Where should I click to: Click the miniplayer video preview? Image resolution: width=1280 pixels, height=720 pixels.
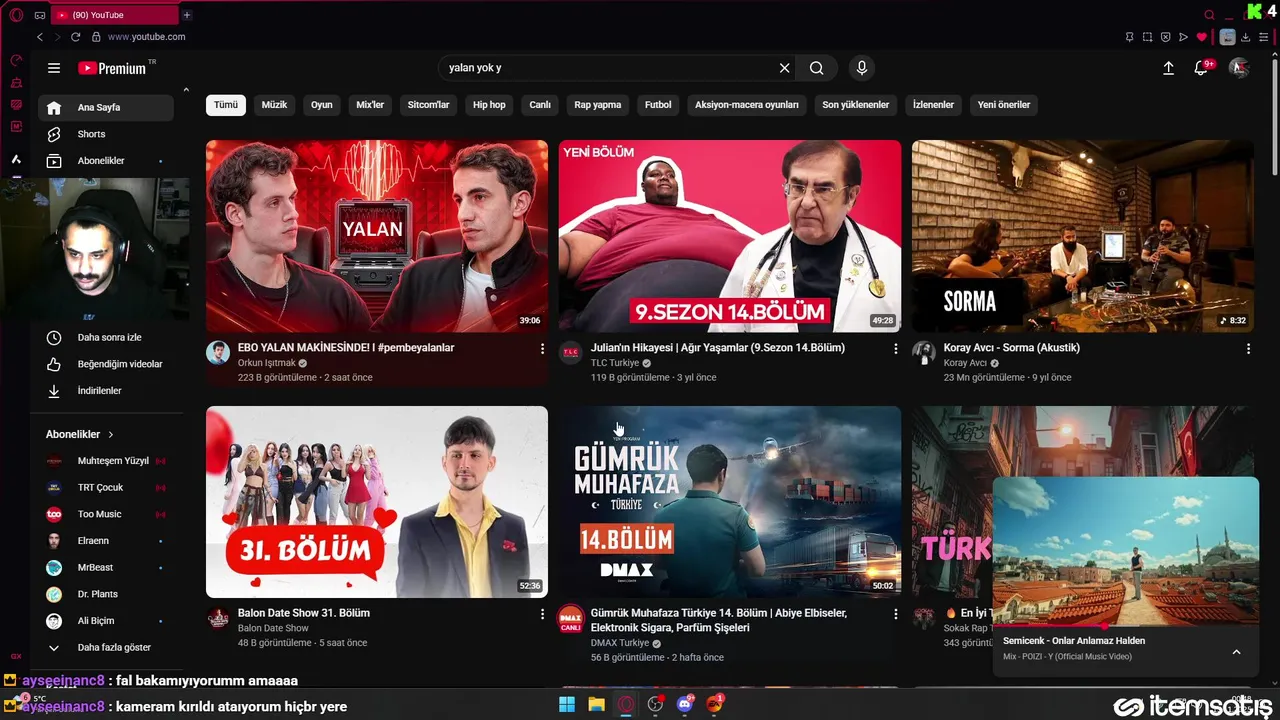point(1126,552)
